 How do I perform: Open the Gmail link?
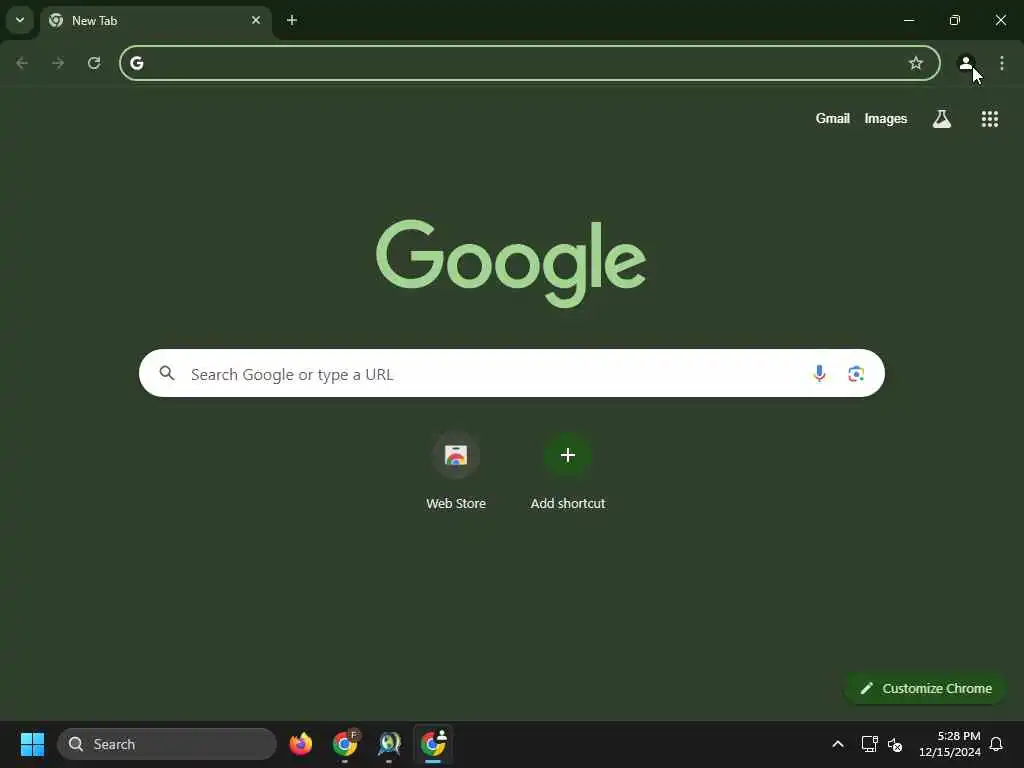coord(832,118)
